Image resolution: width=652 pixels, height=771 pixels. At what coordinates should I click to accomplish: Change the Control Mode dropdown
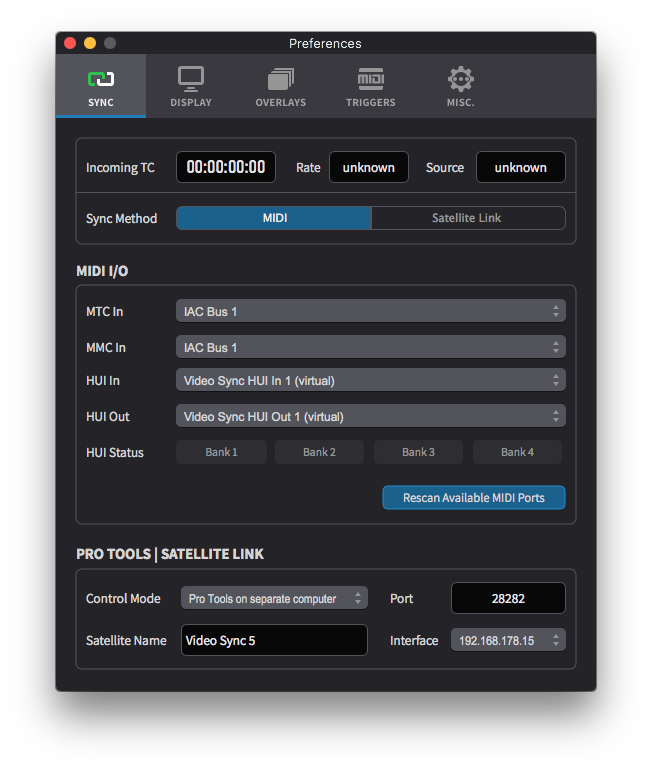273,598
